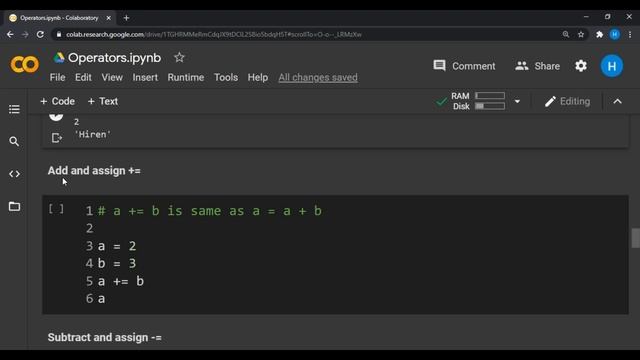Open the Help menu
Image resolution: width=640 pixels, height=360 pixels.
(258, 78)
